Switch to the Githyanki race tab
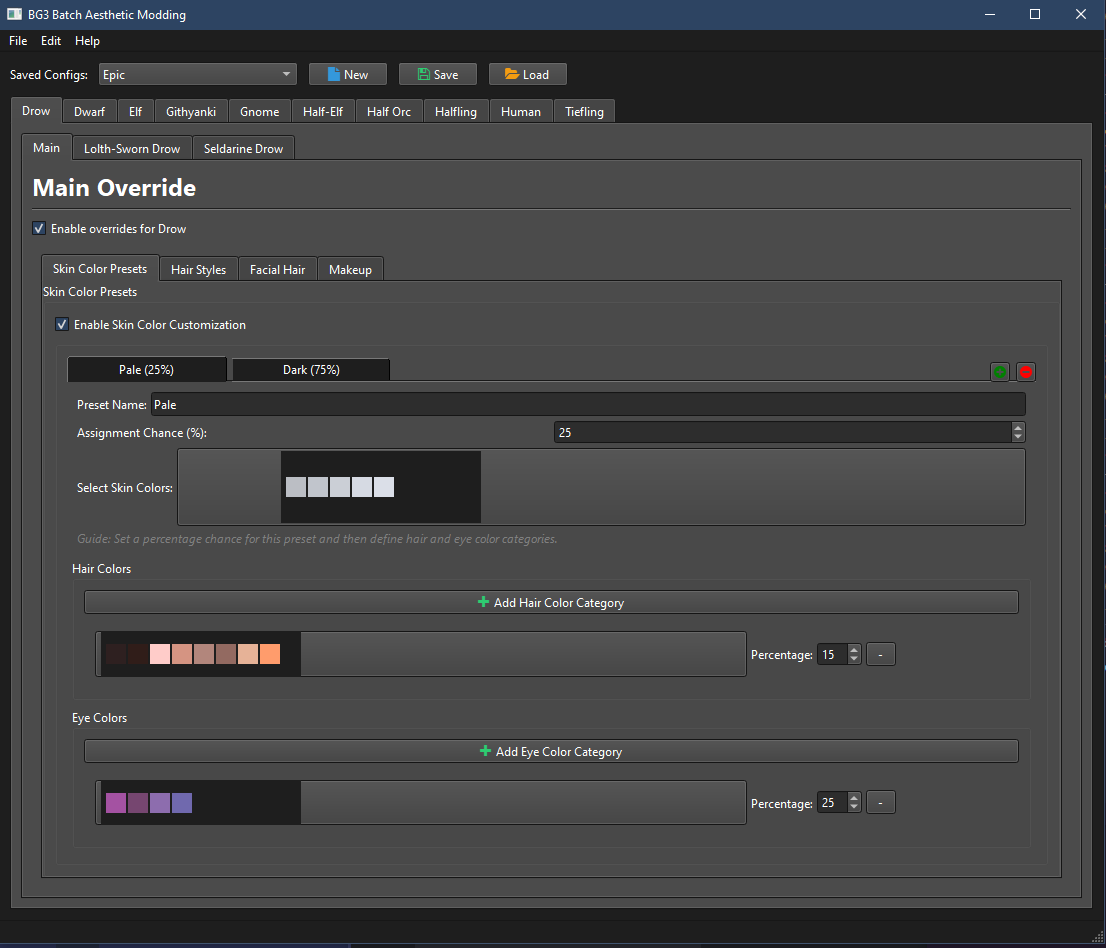The width and height of the screenshot is (1106, 948). 191,111
